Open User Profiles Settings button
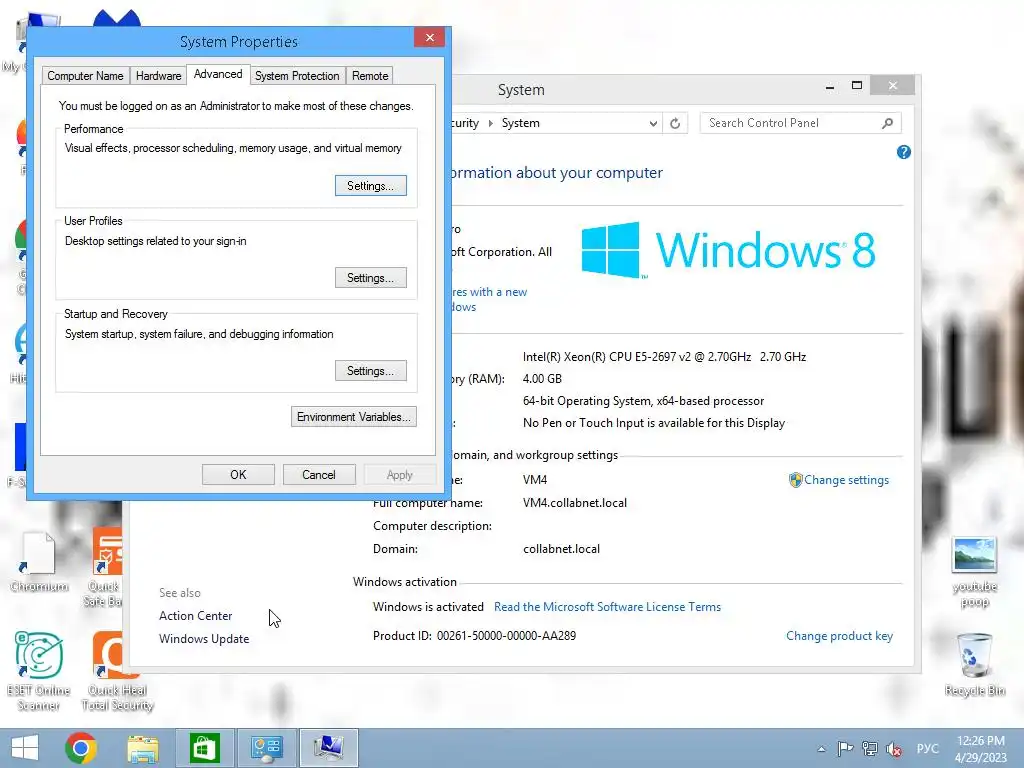Screen dimensions: 1024x768 370,278
